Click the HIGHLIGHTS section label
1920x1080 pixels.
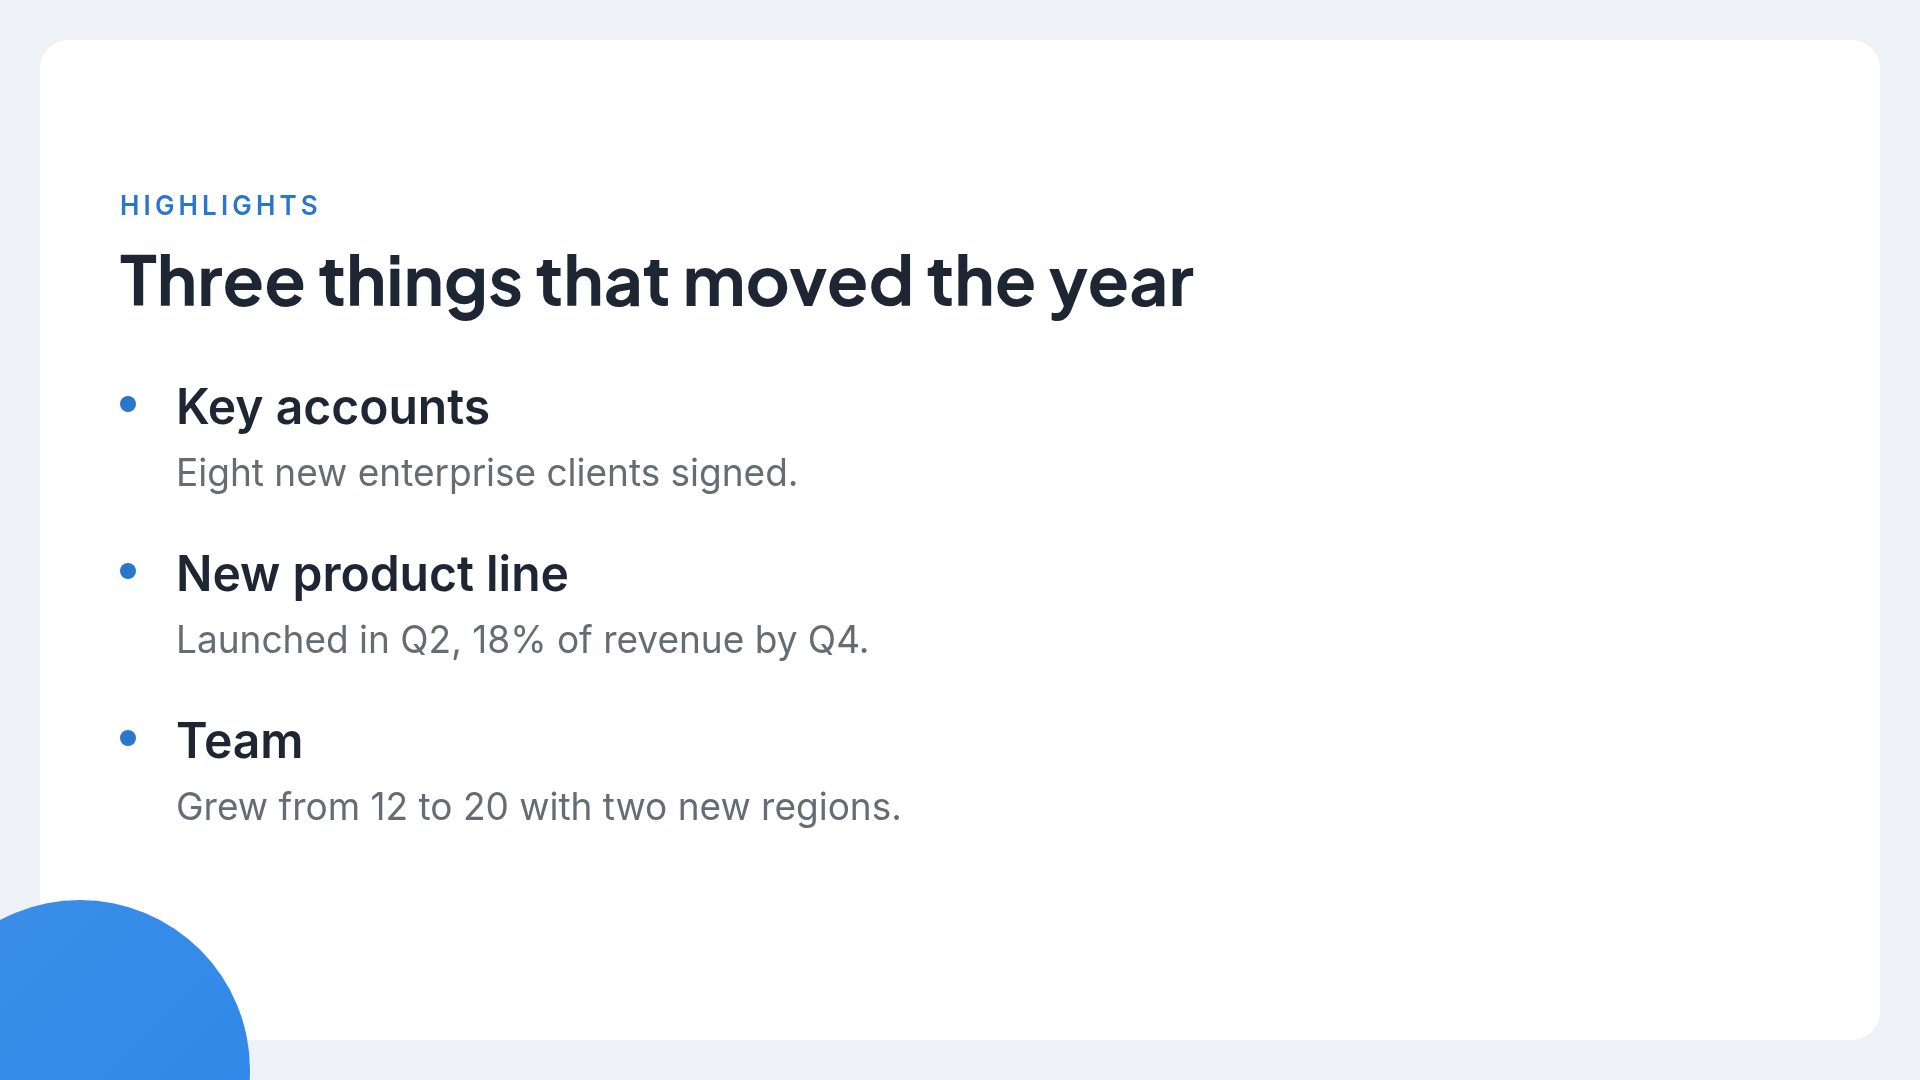(219, 206)
